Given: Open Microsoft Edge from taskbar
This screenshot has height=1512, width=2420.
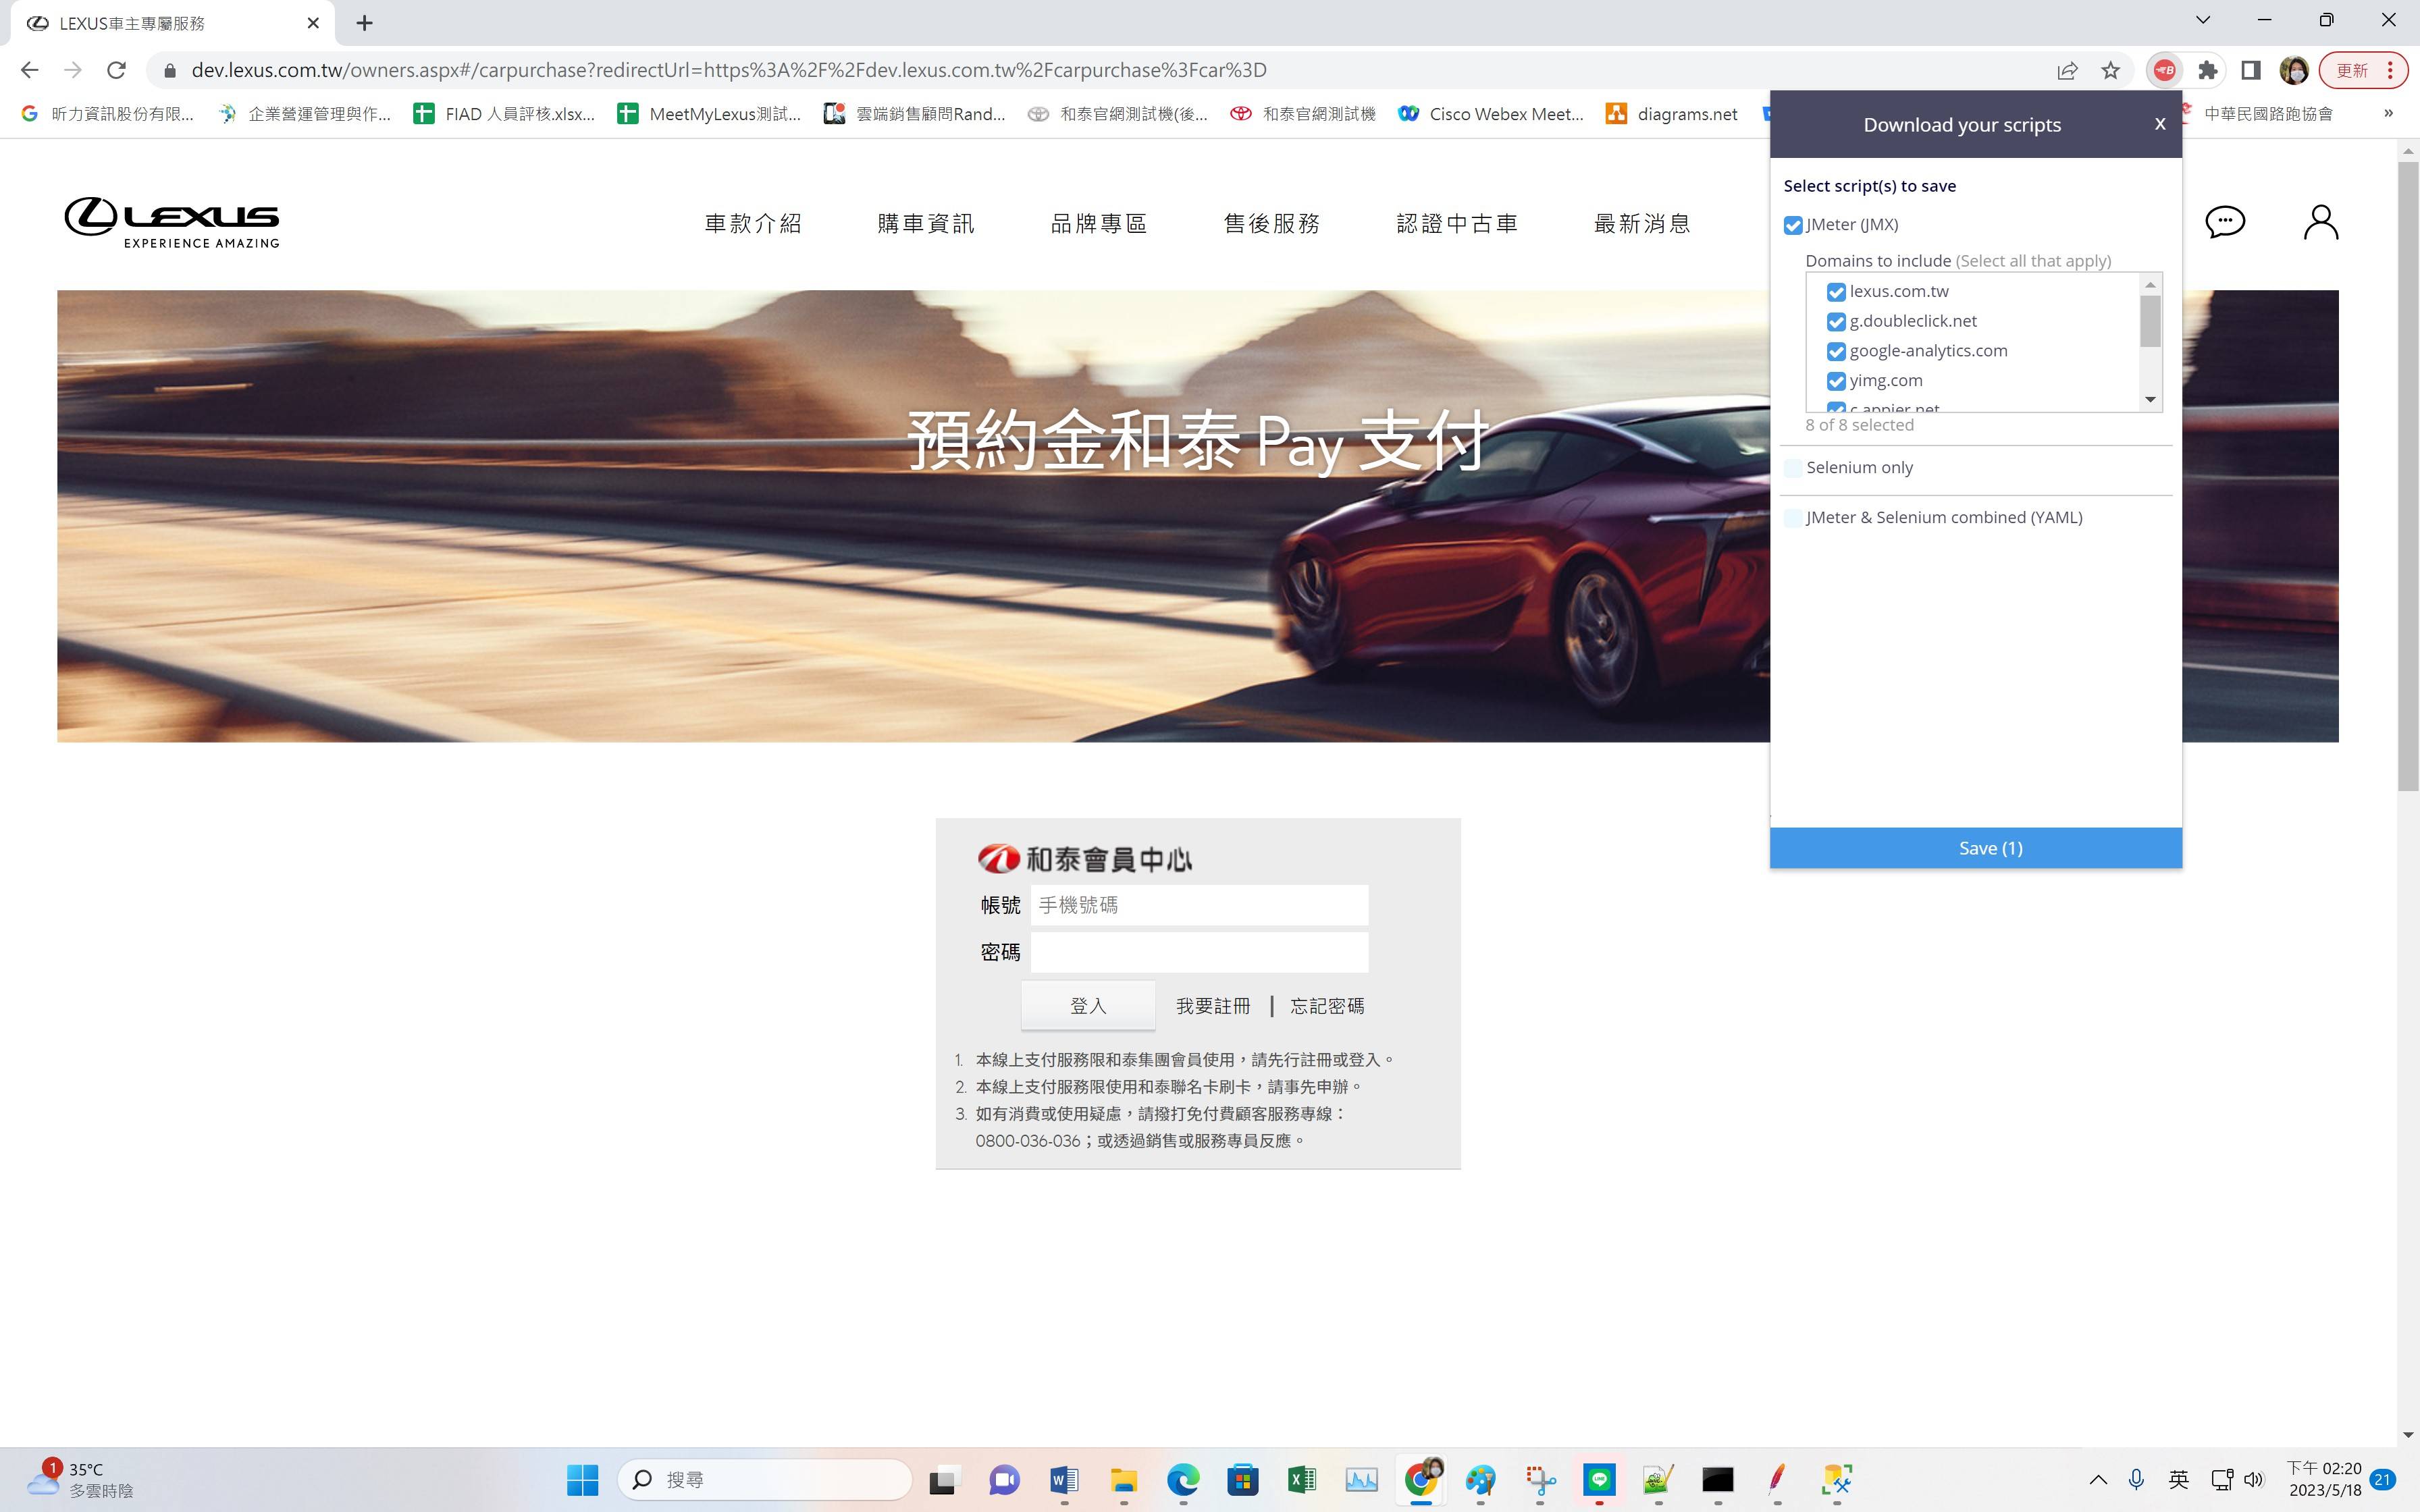Looking at the screenshot, I should (x=1183, y=1479).
